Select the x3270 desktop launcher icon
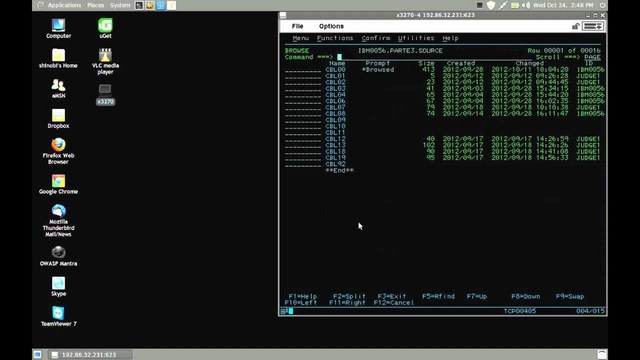 [105, 94]
